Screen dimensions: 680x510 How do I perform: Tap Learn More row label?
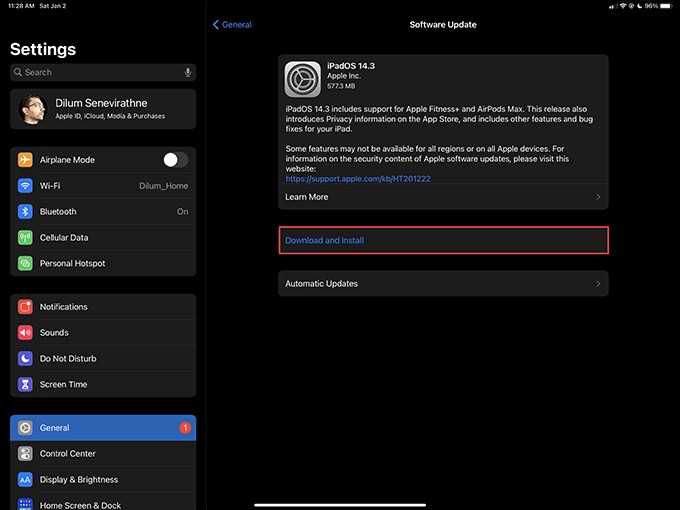click(x=307, y=197)
